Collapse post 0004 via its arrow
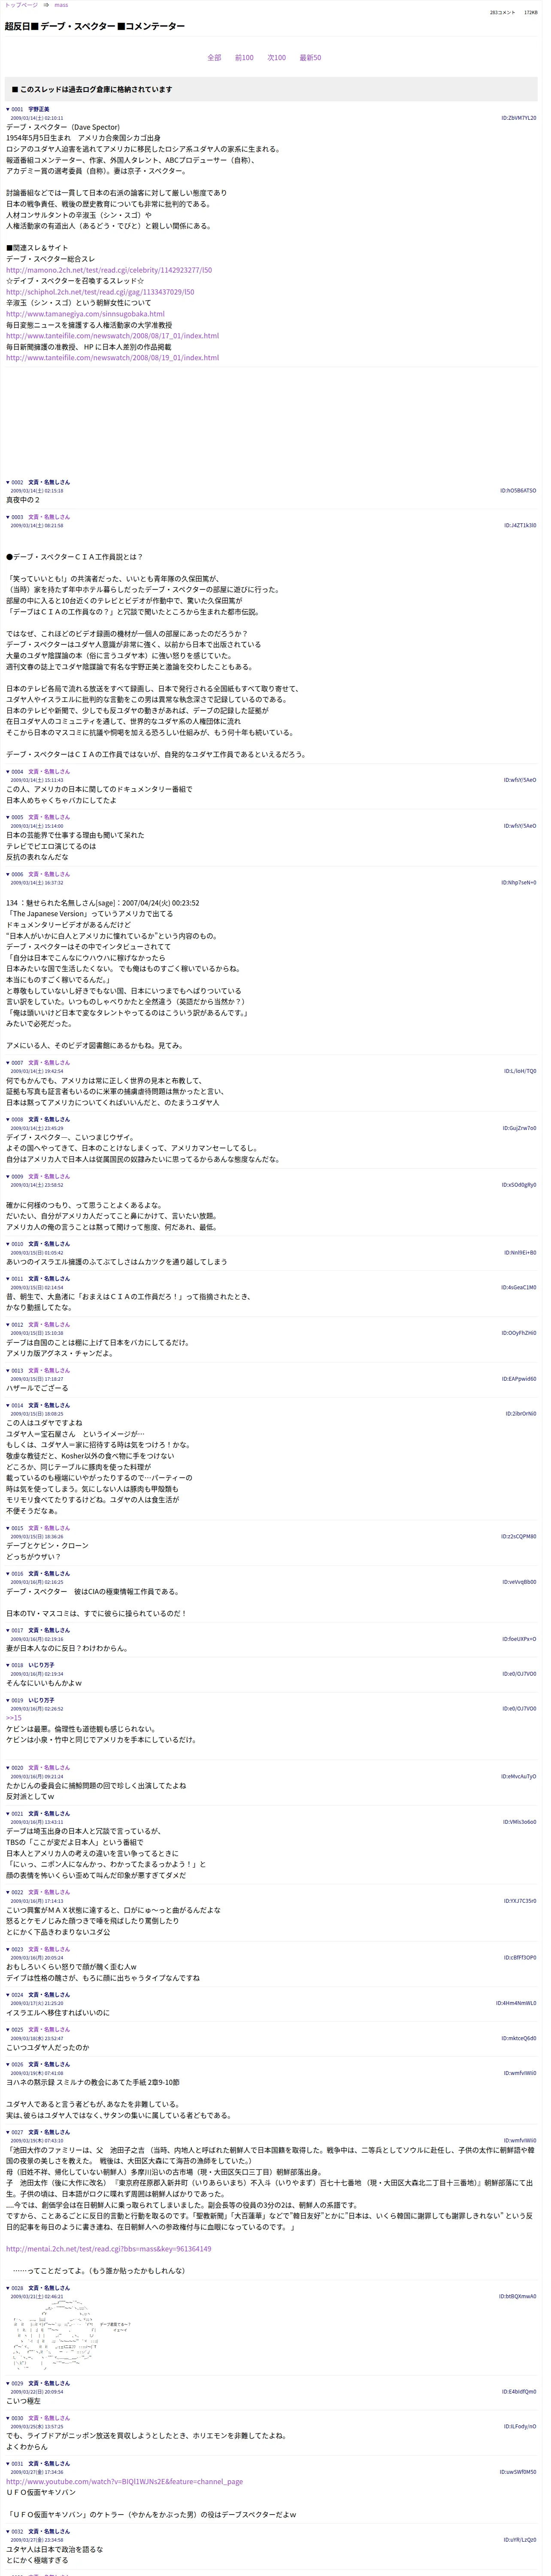551x2576 pixels. [x=8, y=772]
